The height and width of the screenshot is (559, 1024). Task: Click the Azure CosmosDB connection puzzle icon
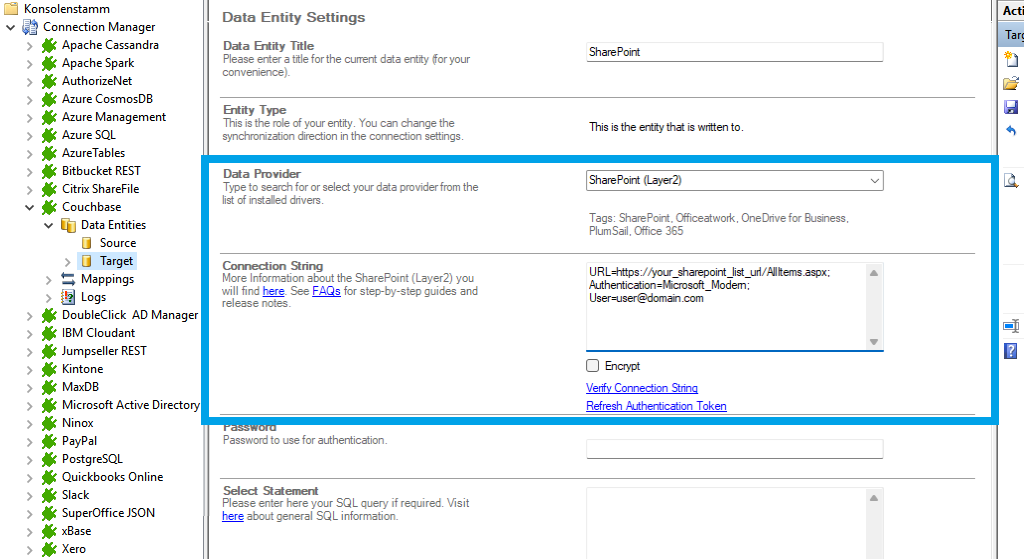coord(49,99)
